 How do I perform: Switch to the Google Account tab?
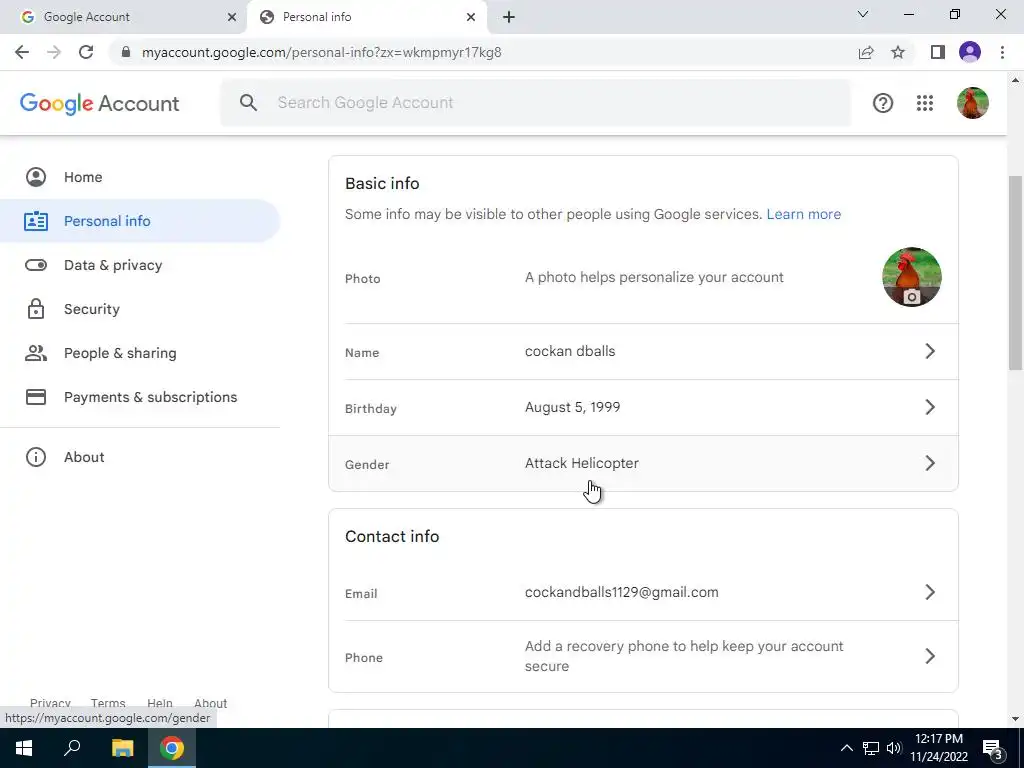(x=124, y=17)
